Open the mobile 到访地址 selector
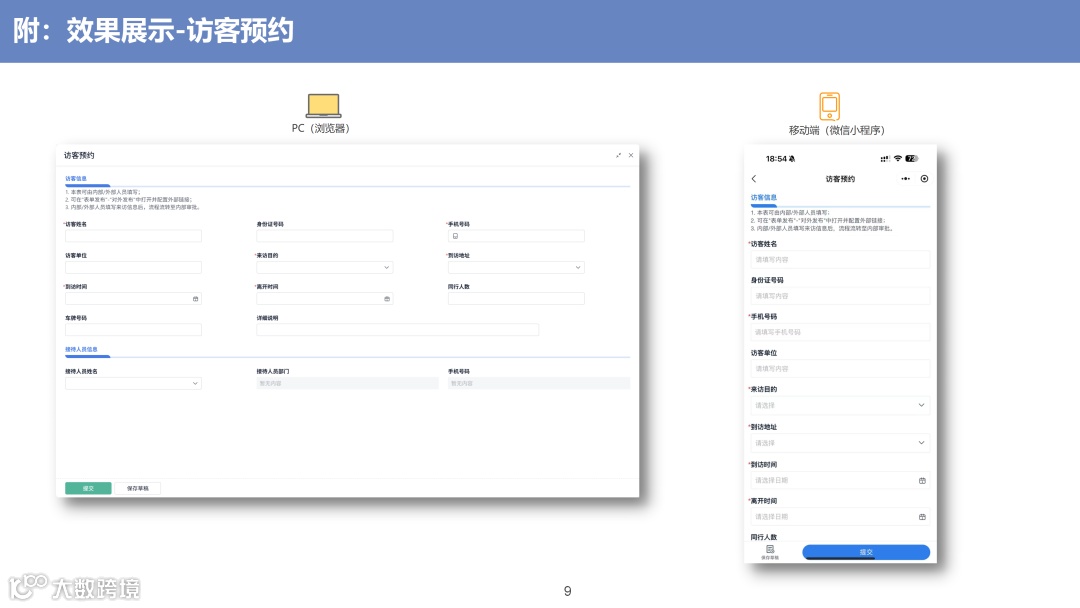The height and width of the screenshot is (608, 1080). click(x=840, y=443)
